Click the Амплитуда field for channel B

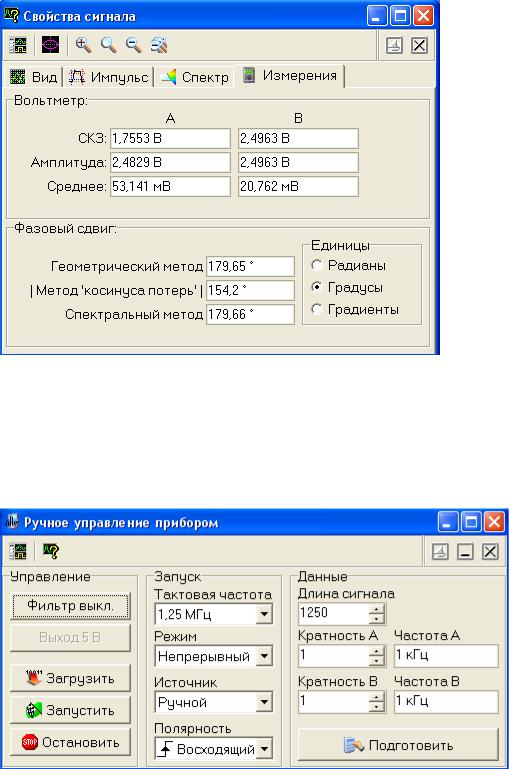(x=298, y=163)
